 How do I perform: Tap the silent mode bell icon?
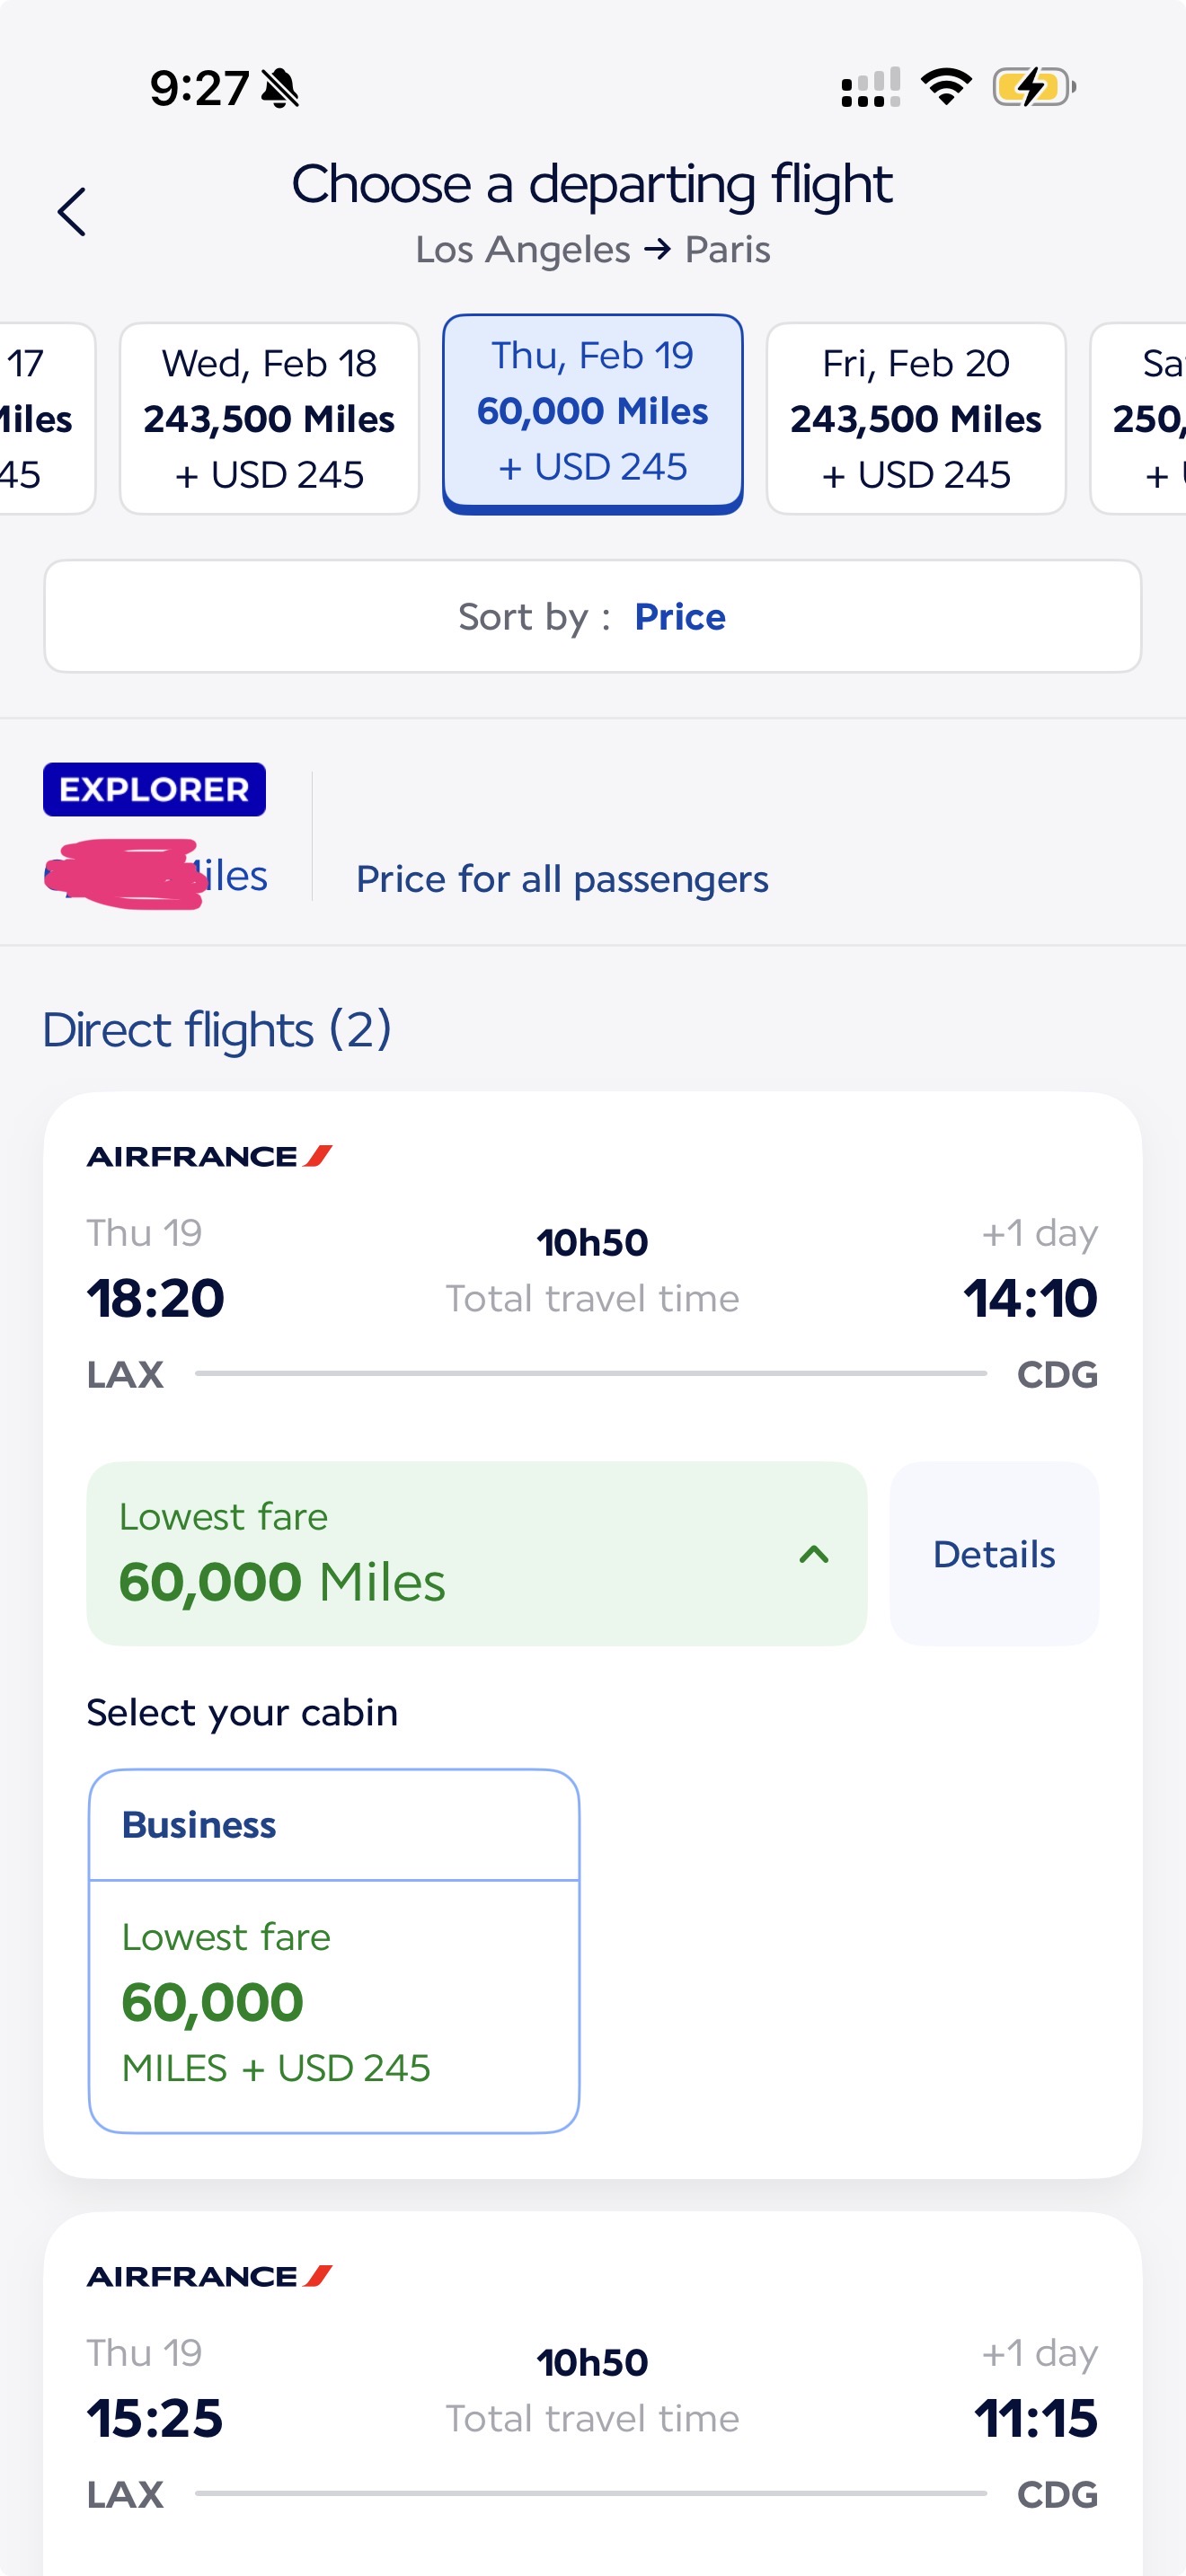[x=280, y=88]
